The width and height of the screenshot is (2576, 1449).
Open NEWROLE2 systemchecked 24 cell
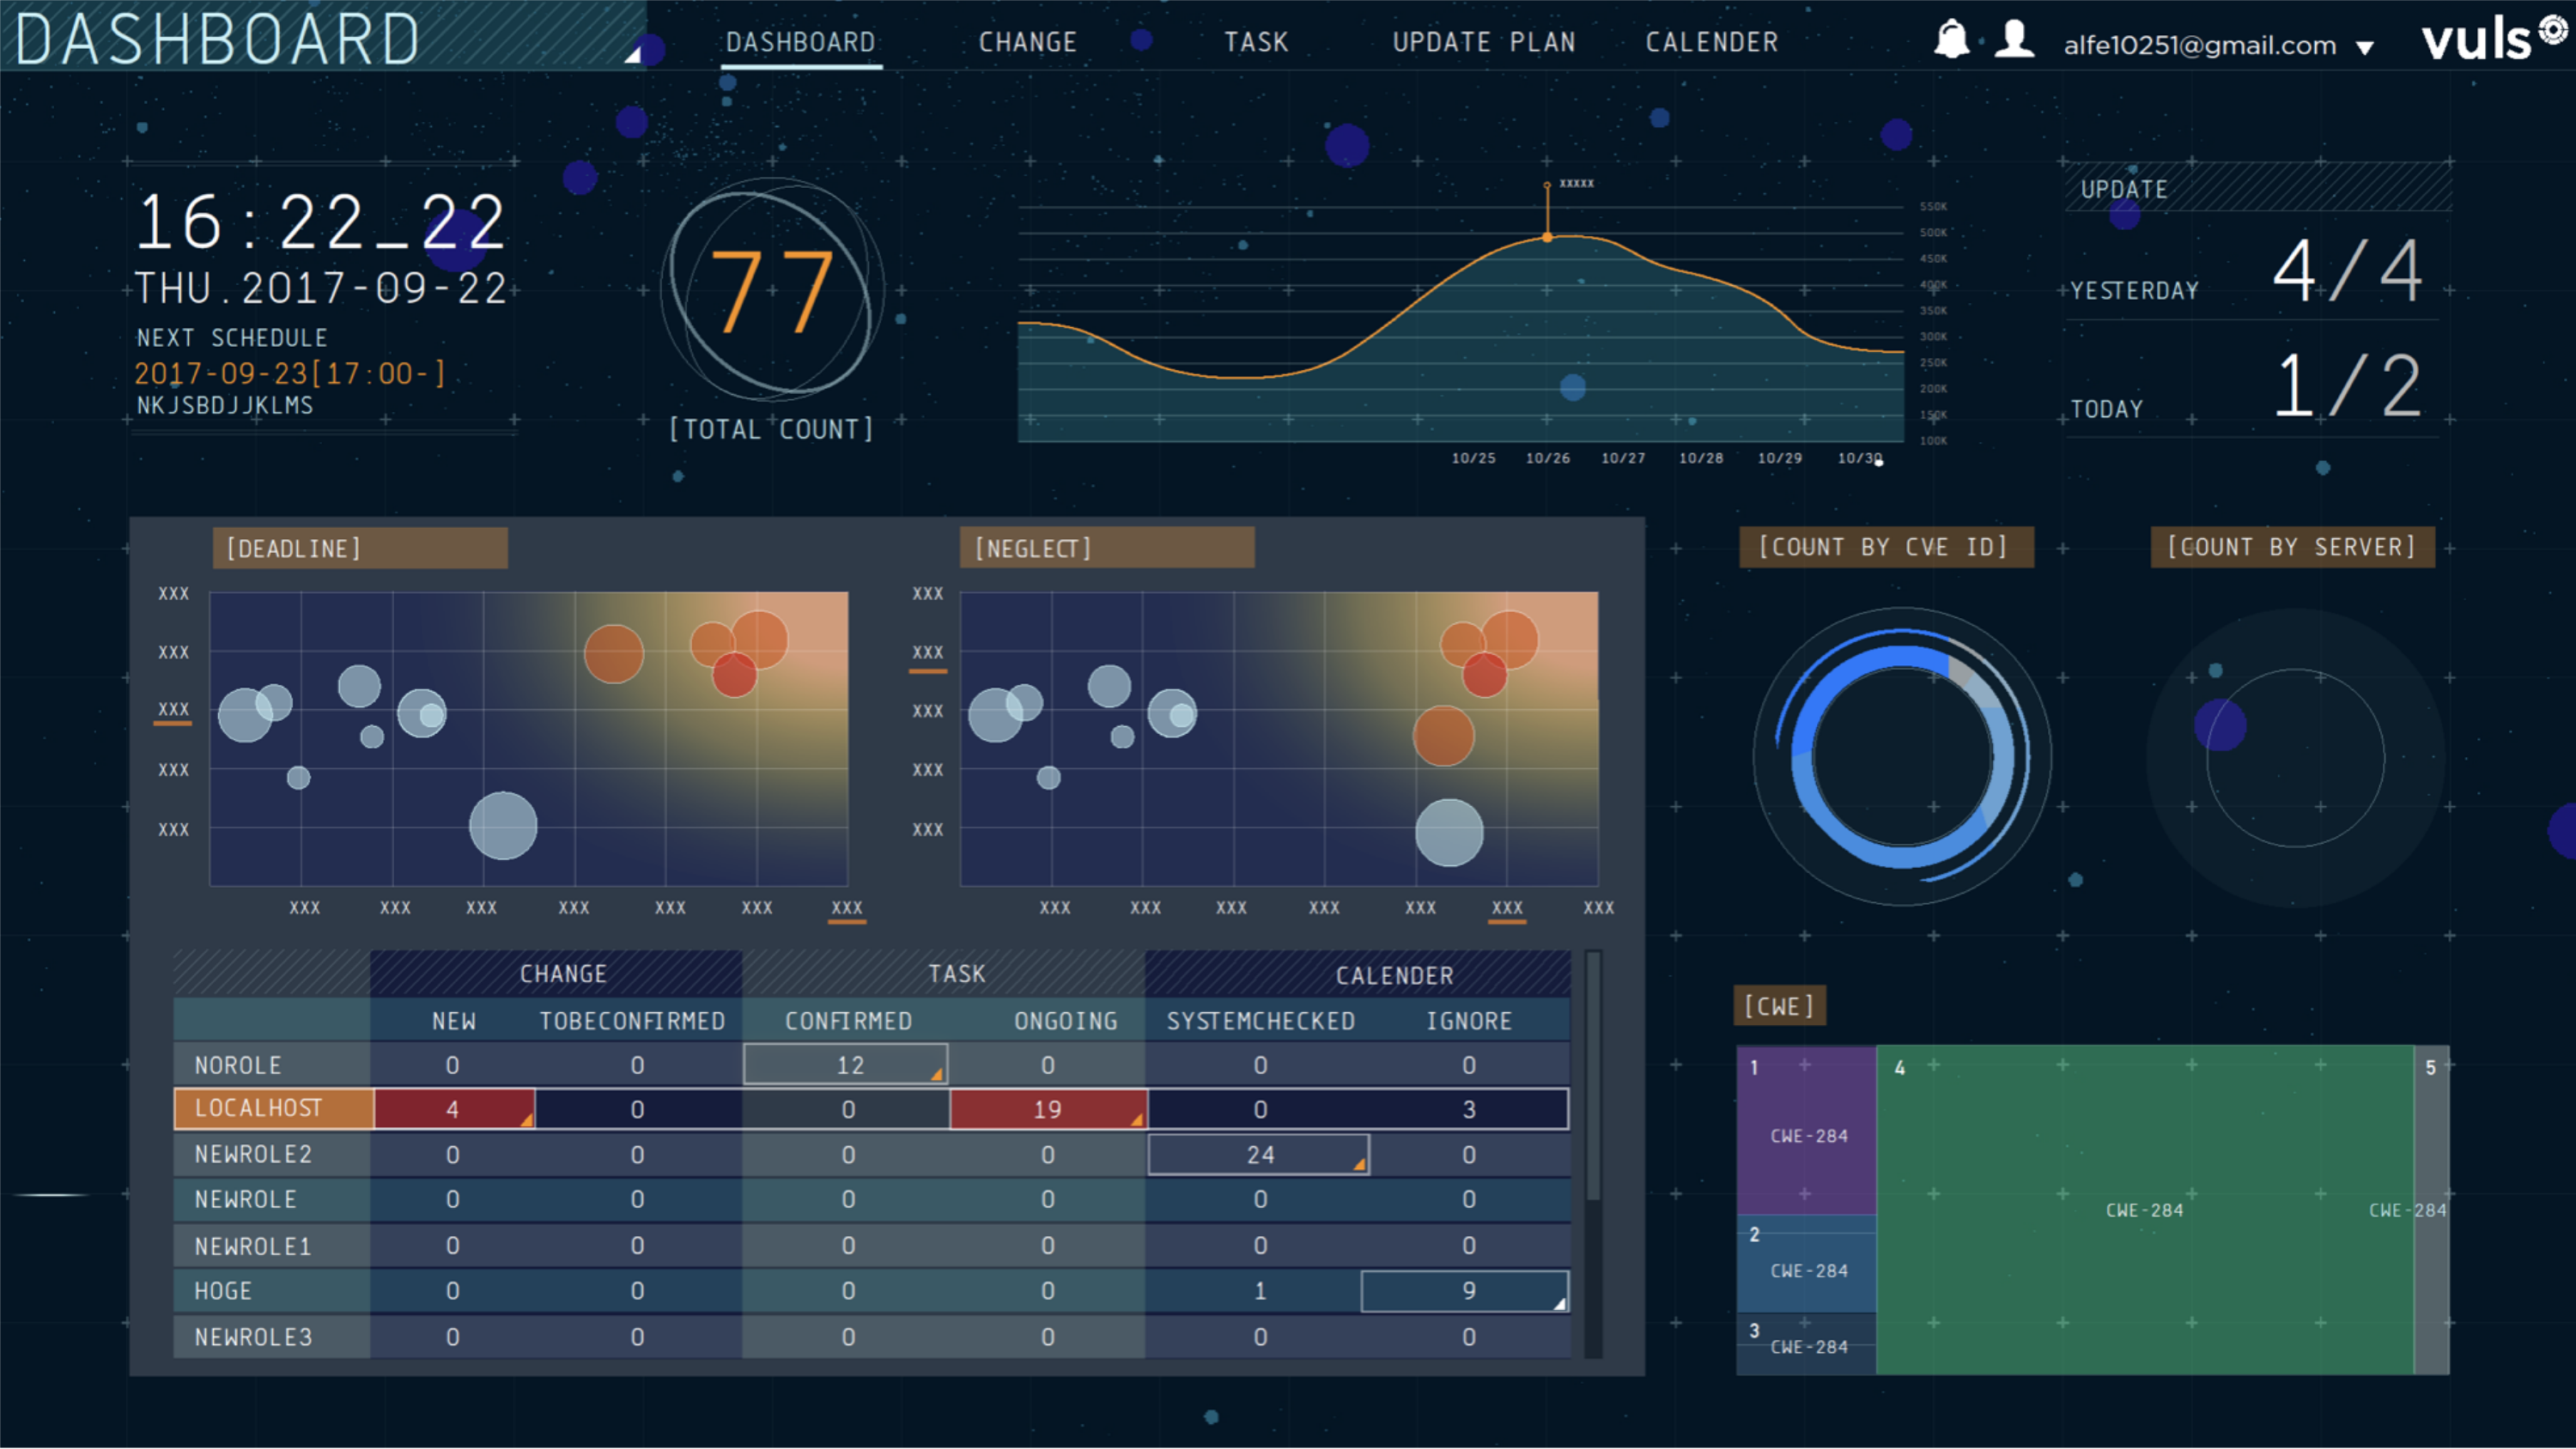pos(1258,1155)
